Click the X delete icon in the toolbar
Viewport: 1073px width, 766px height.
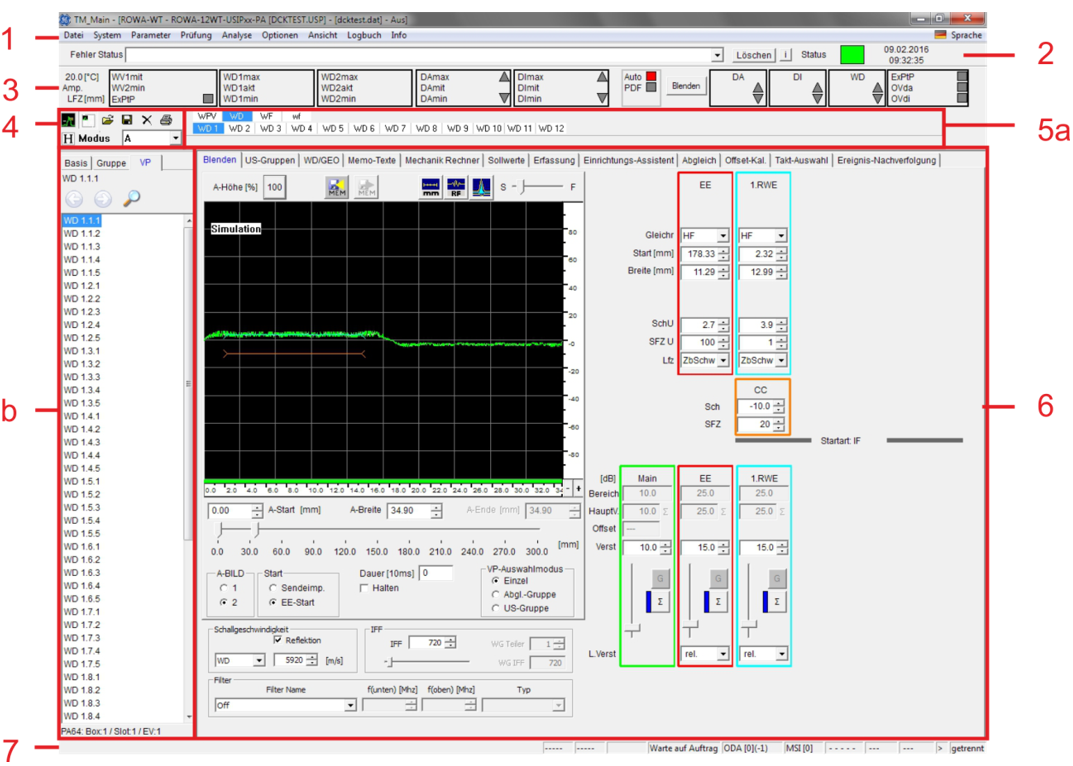point(146,120)
